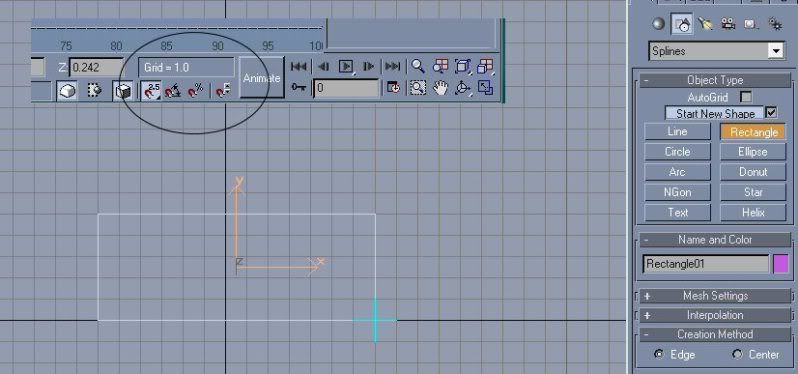Click the Rectangle01 name field
The height and width of the screenshot is (374, 798).
[x=706, y=264]
